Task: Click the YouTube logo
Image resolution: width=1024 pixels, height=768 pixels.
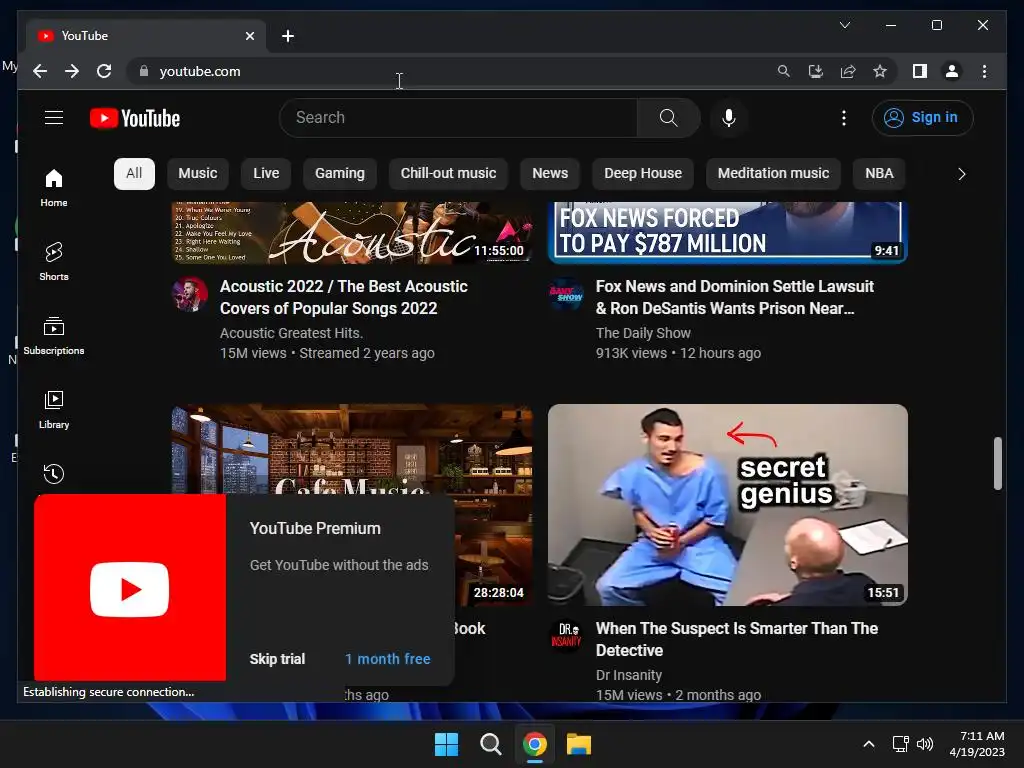Action: (x=135, y=118)
